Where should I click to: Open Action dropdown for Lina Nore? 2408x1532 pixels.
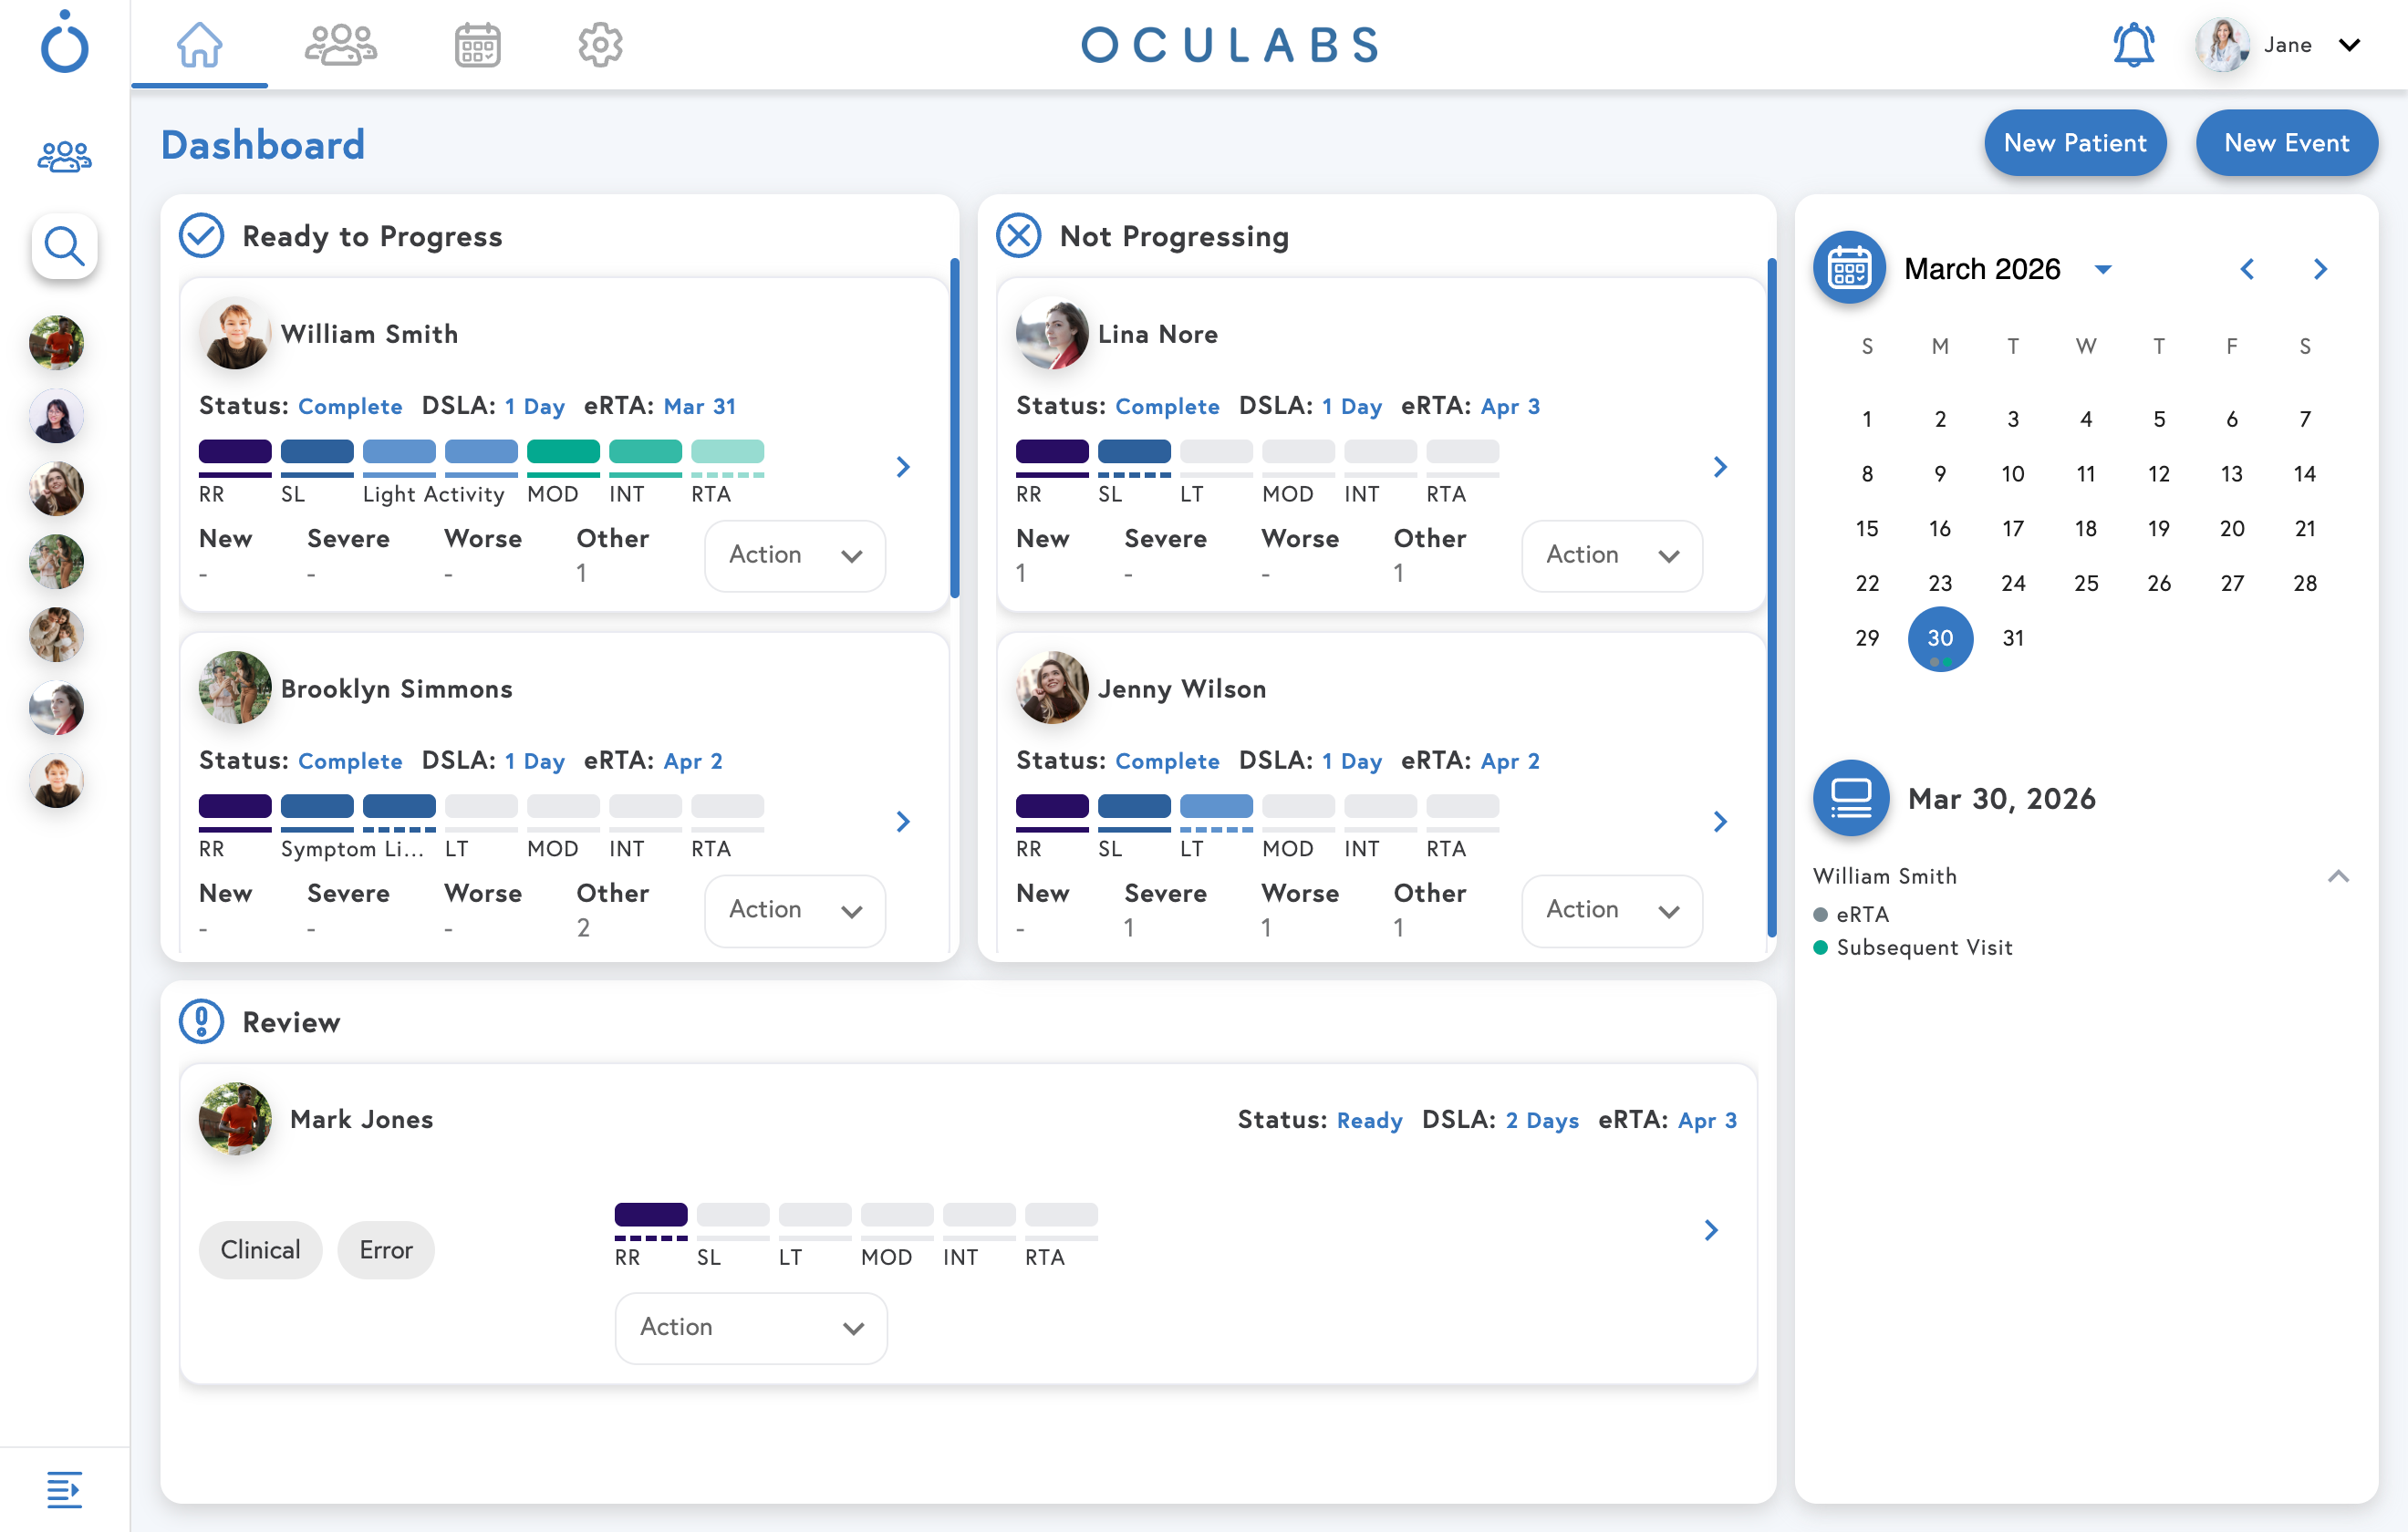1612,555
